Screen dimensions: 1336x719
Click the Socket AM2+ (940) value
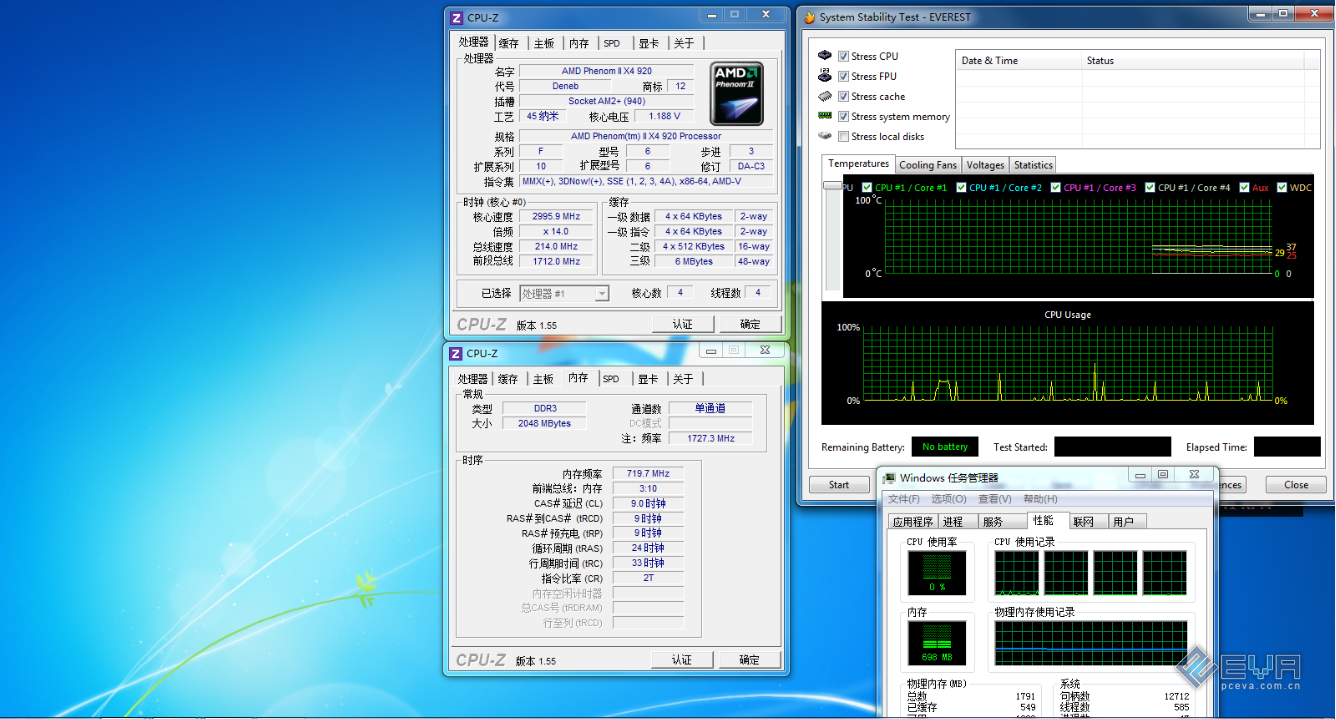tap(606, 101)
